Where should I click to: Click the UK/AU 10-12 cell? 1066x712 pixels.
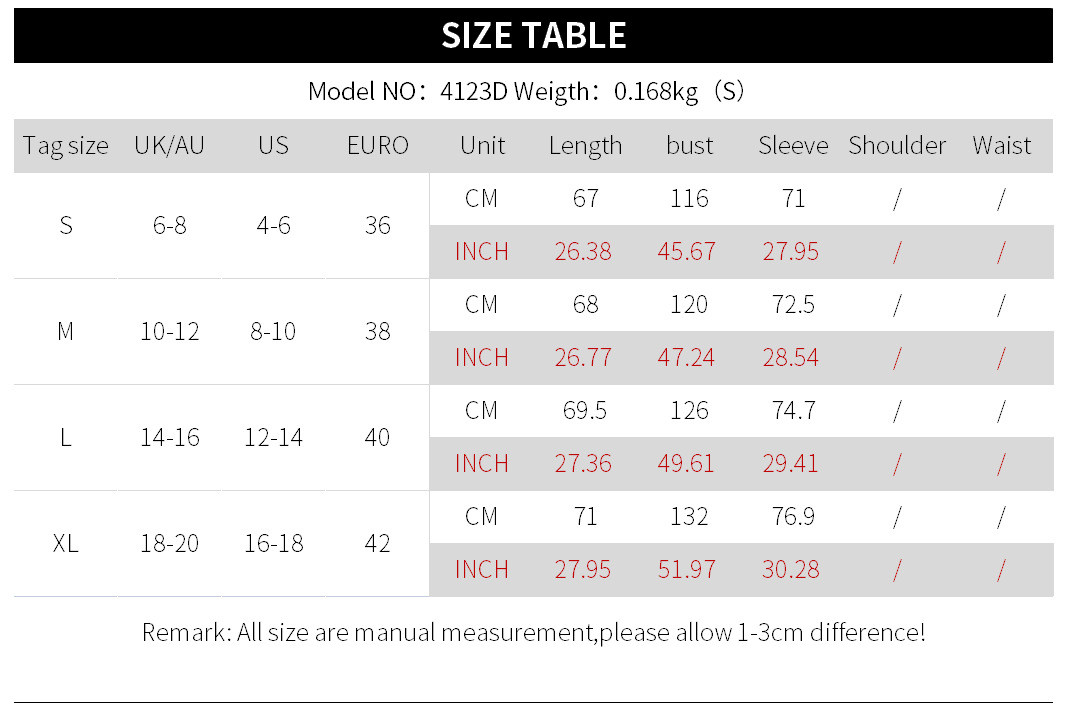[x=169, y=332]
